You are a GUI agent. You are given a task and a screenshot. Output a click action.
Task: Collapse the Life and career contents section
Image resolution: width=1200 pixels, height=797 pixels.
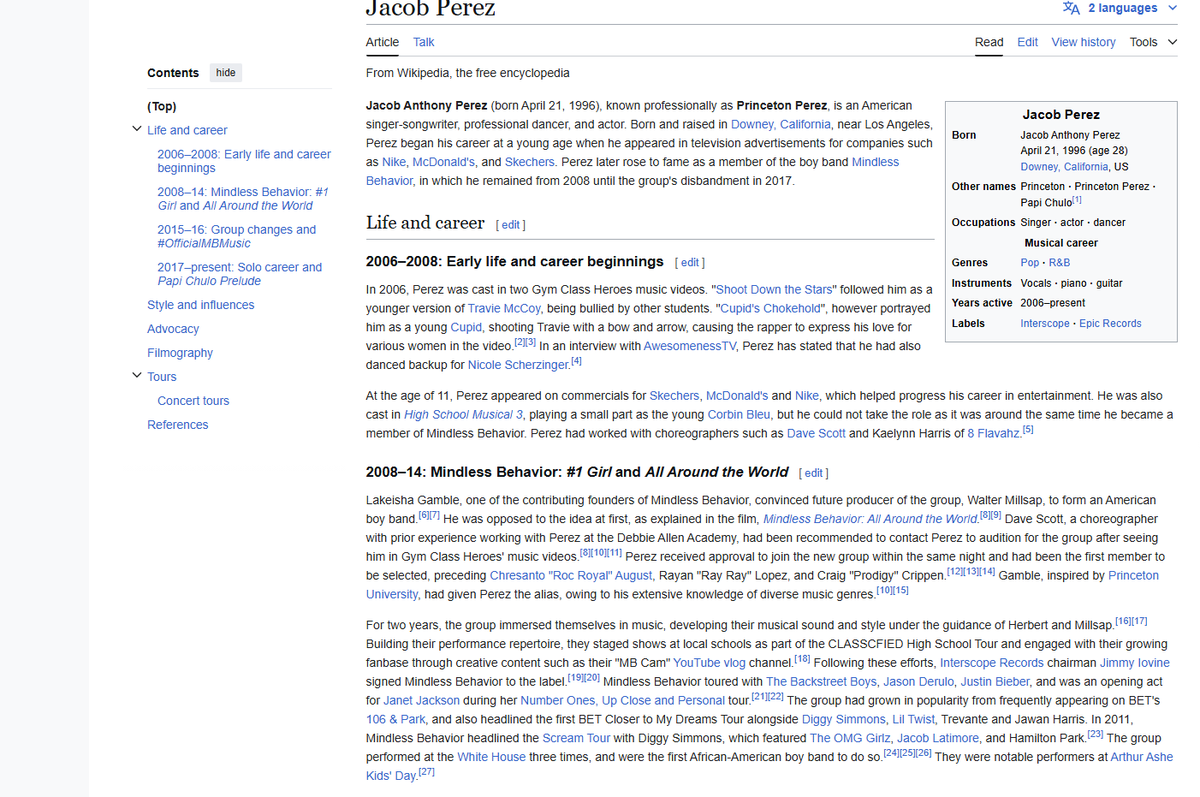[x=137, y=129]
